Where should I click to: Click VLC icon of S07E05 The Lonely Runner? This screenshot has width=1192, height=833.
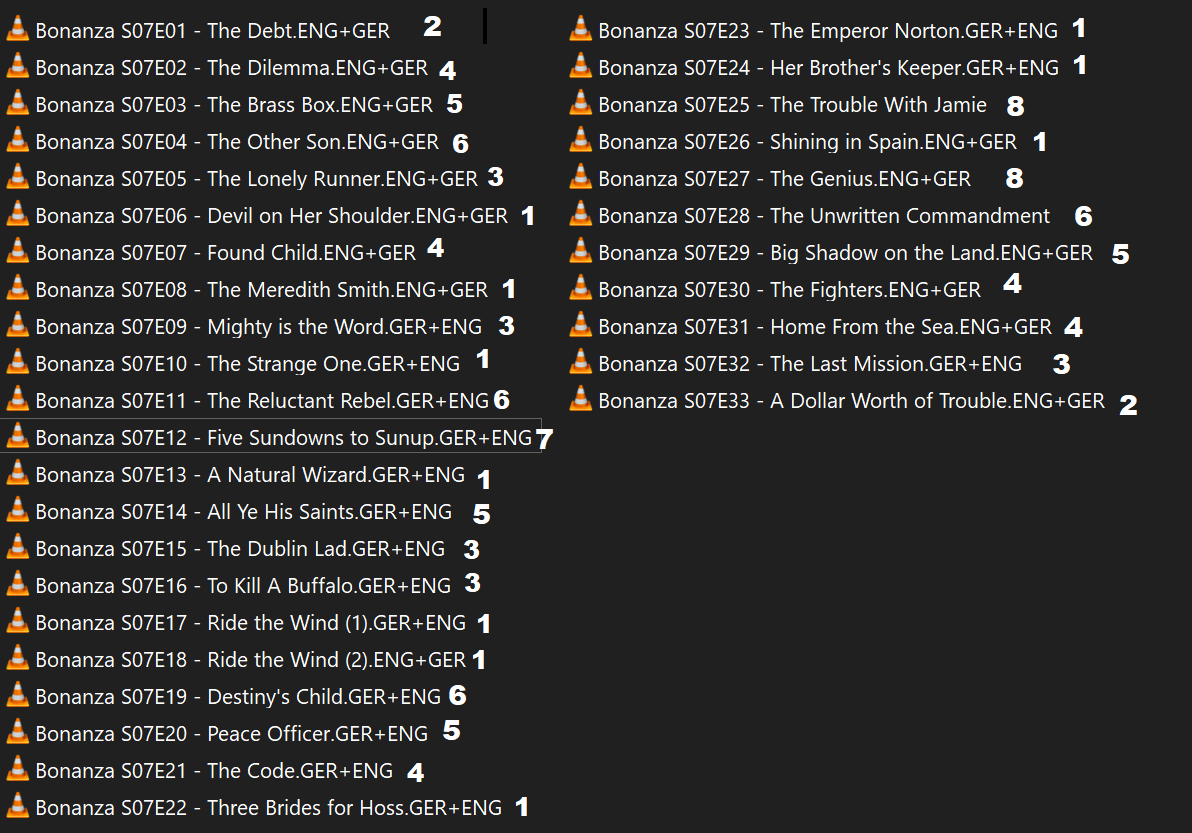click(x=17, y=177)
